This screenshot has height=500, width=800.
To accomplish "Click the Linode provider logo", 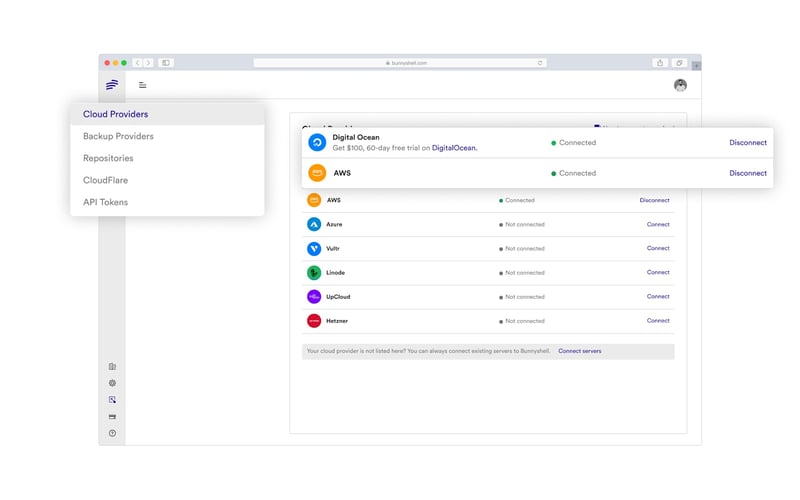I will [x=314, y=272].
